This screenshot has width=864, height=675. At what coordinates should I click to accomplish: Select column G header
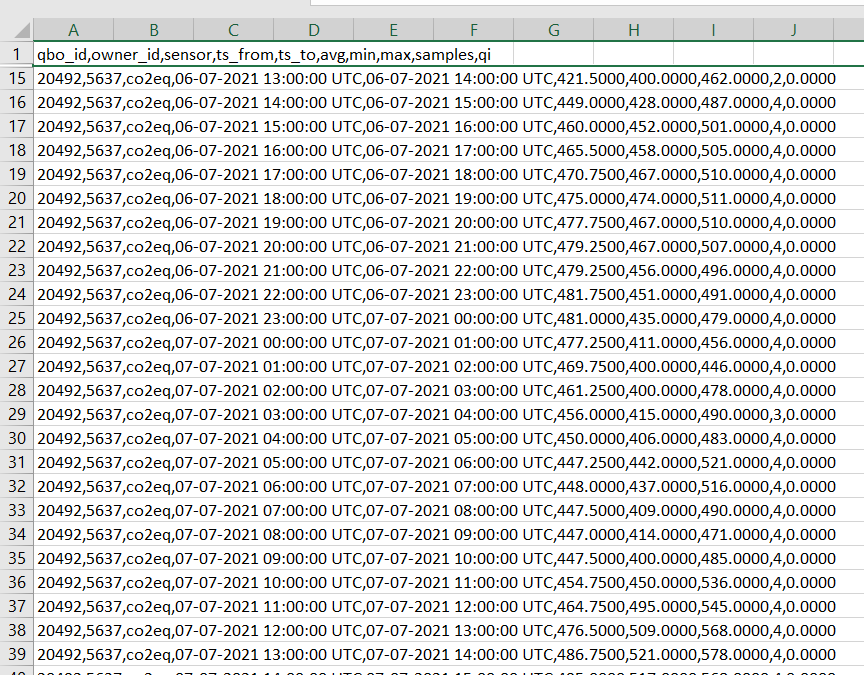(553, 30)
